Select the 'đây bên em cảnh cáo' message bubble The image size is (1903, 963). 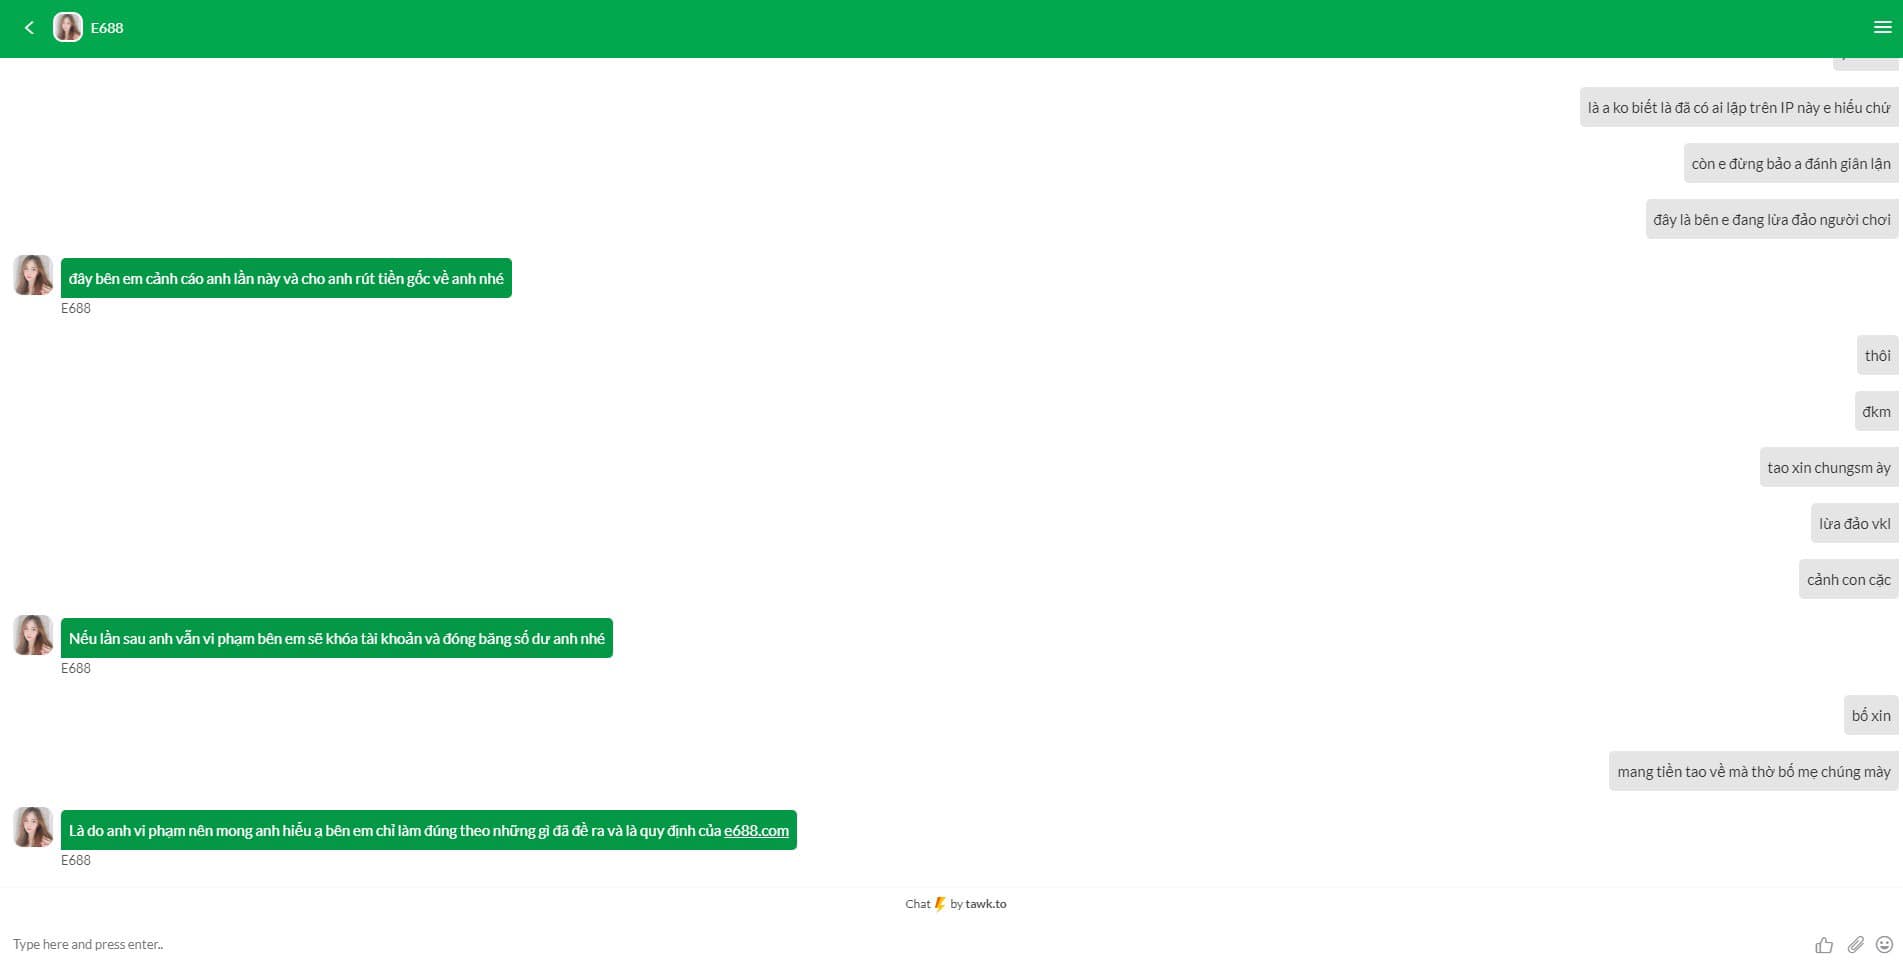286,278
